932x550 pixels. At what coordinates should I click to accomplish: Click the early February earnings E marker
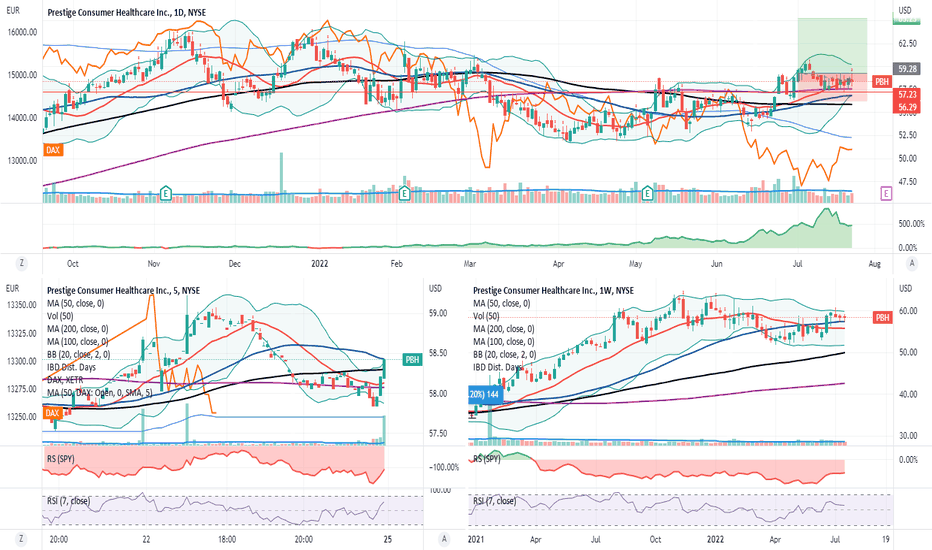click(405, 193)
